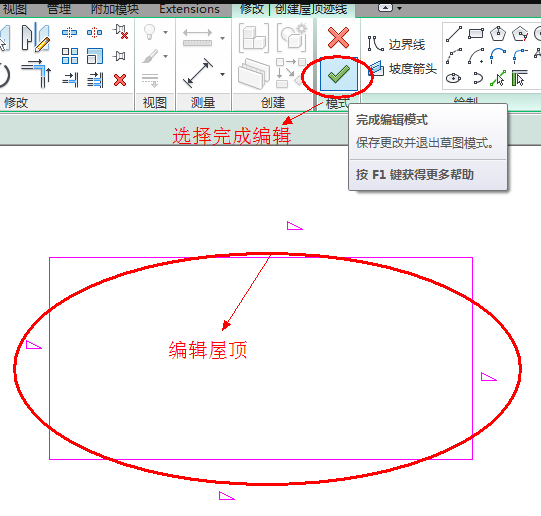This screenshot has height=516, width=541.
Task: Select the left magenta roof boundary line
Action: [x=50, y=358]
